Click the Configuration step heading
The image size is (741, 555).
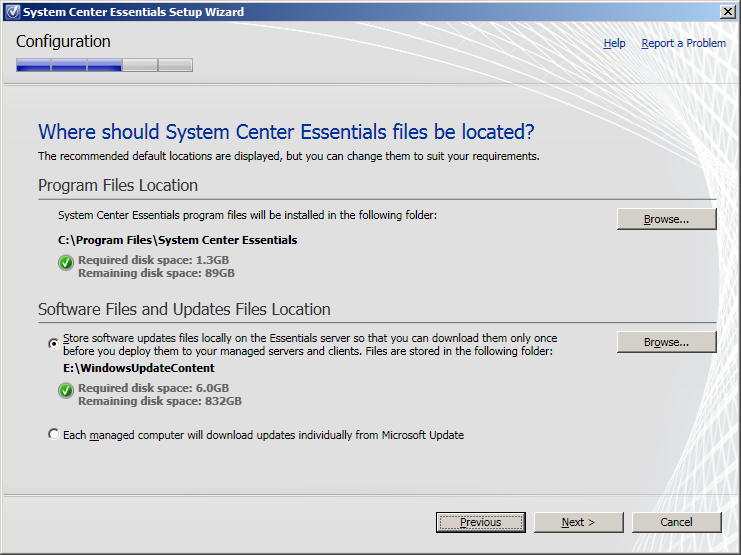(x=63, y=42)
